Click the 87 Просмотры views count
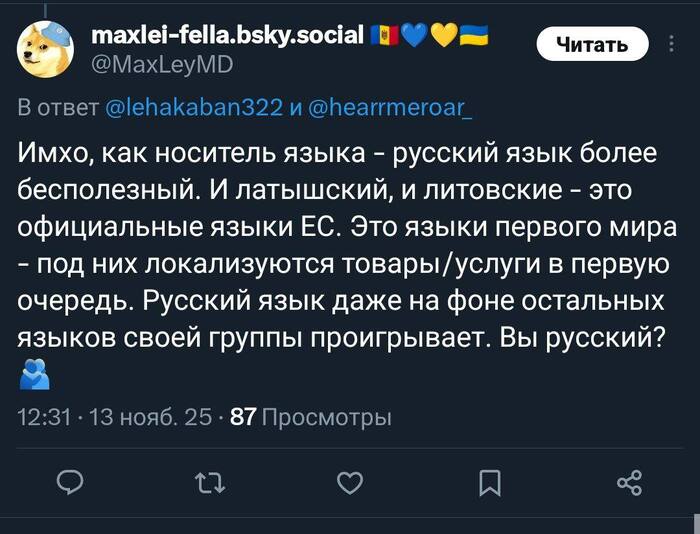 tap(311, 418)
